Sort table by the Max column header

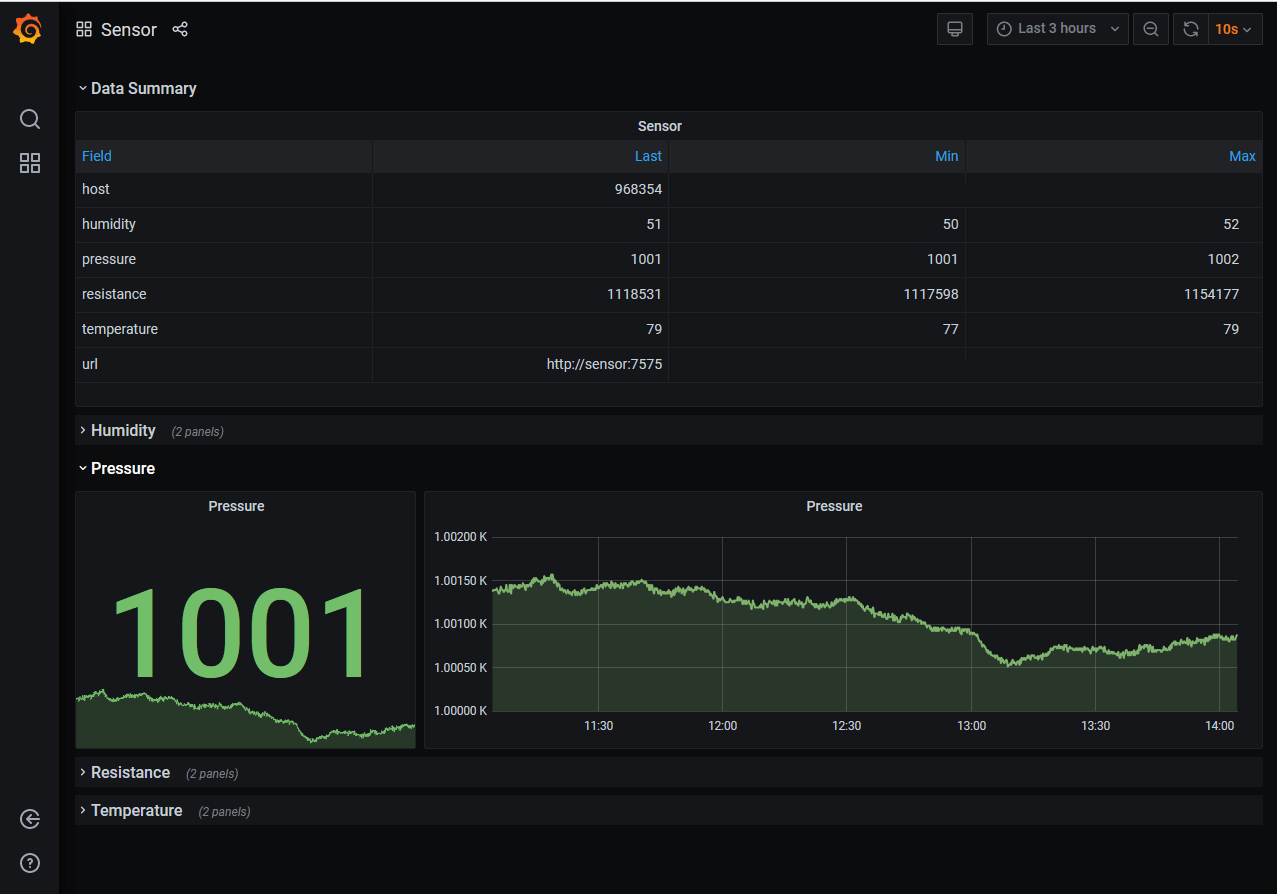click(1241, 156)
